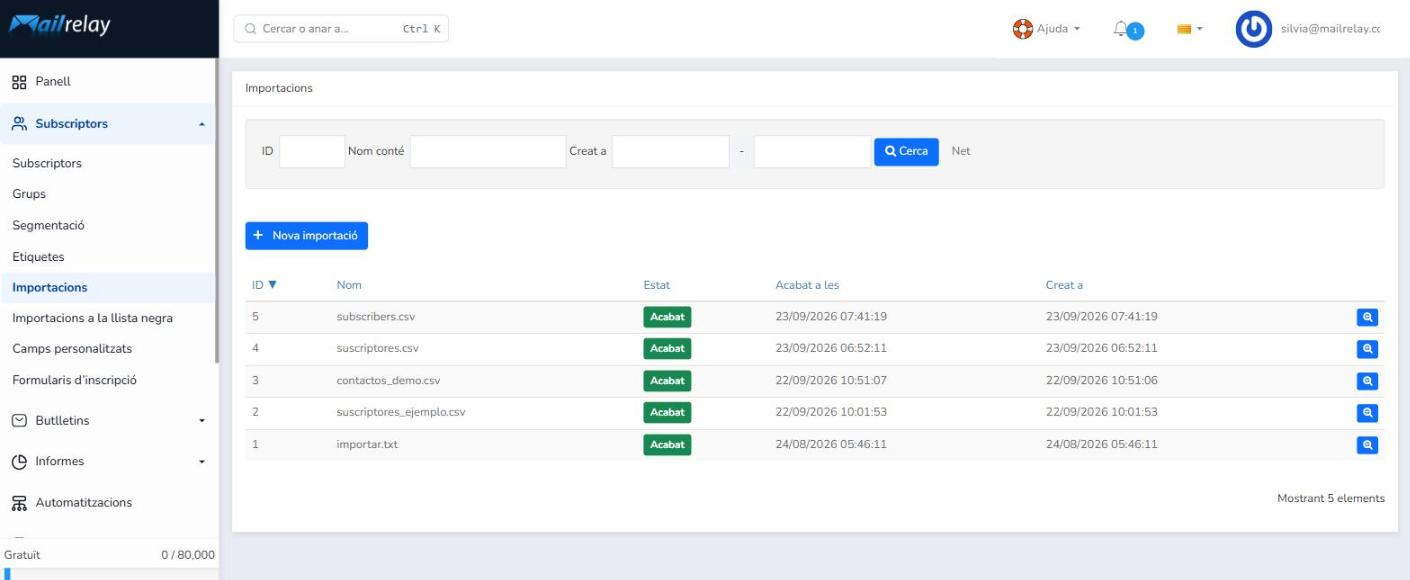This screenshot has width=1410, height=580.
Task: Sort table by Nom column
Action: (349, 285)
